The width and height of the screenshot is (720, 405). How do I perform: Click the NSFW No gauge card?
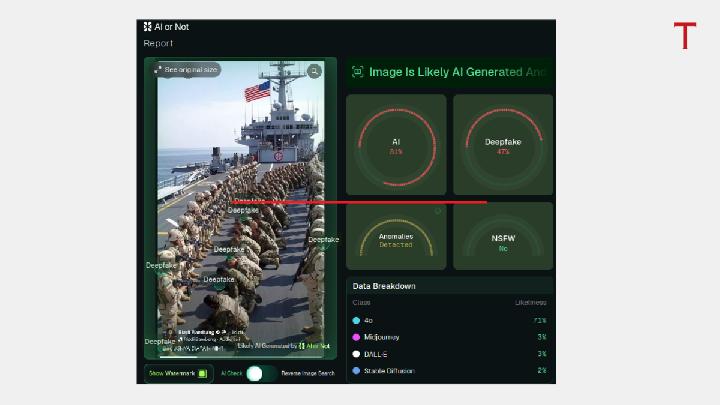(503, 237)
